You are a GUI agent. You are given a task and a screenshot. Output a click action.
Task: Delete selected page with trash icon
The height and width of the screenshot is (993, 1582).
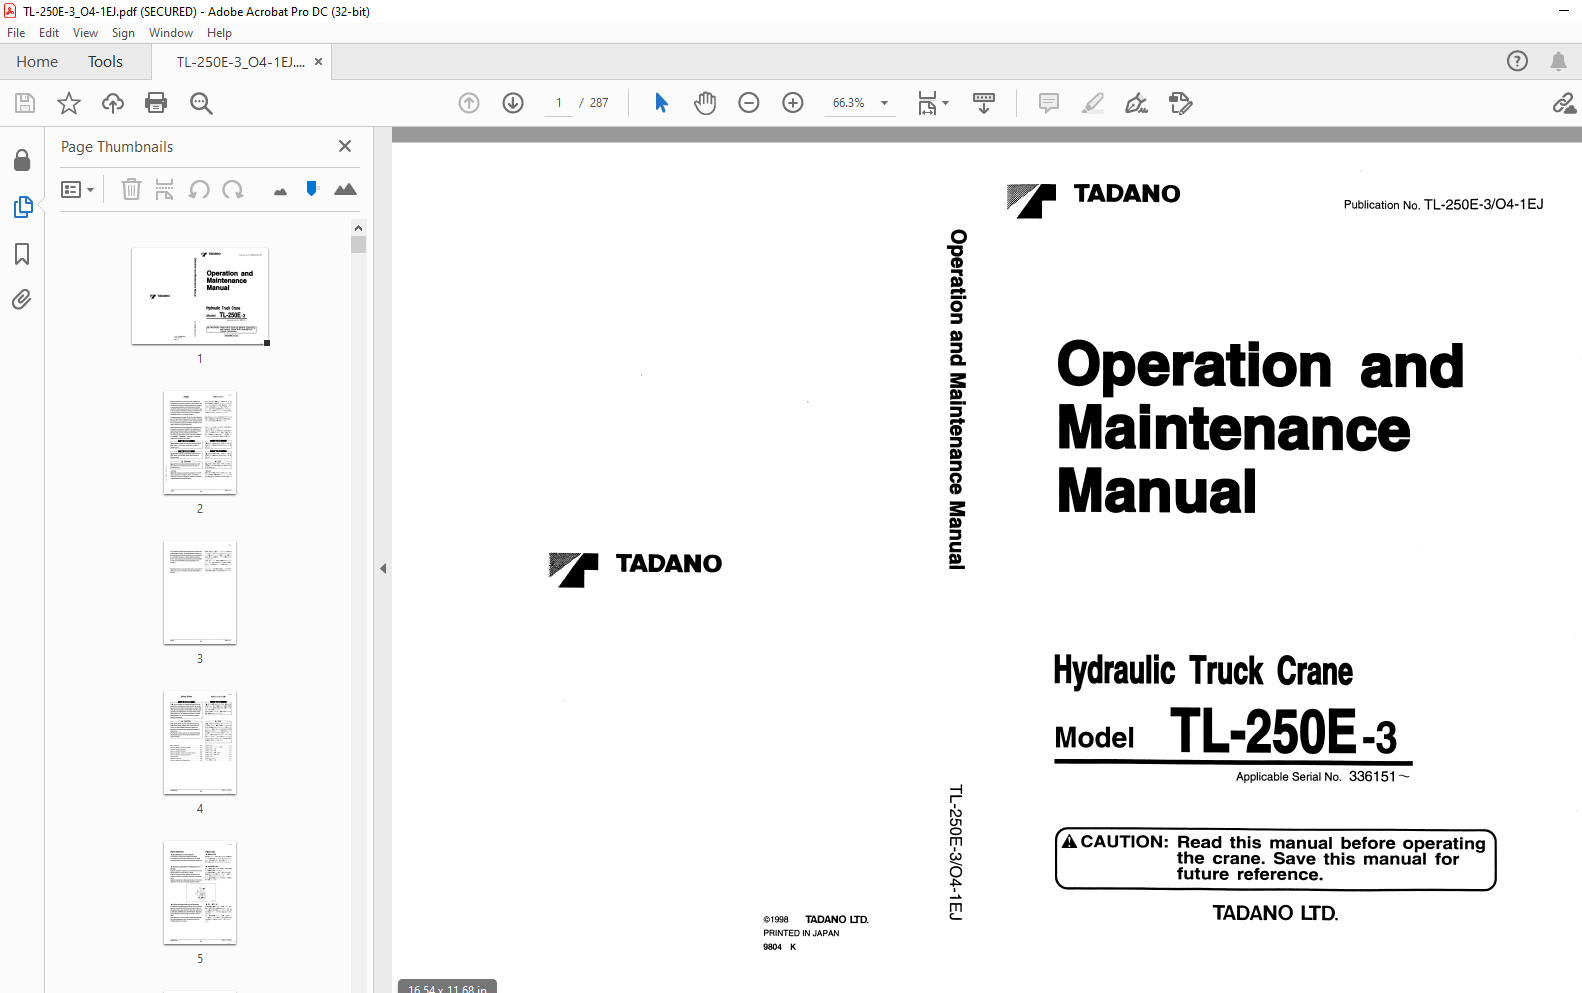click(x=131, y=189)
